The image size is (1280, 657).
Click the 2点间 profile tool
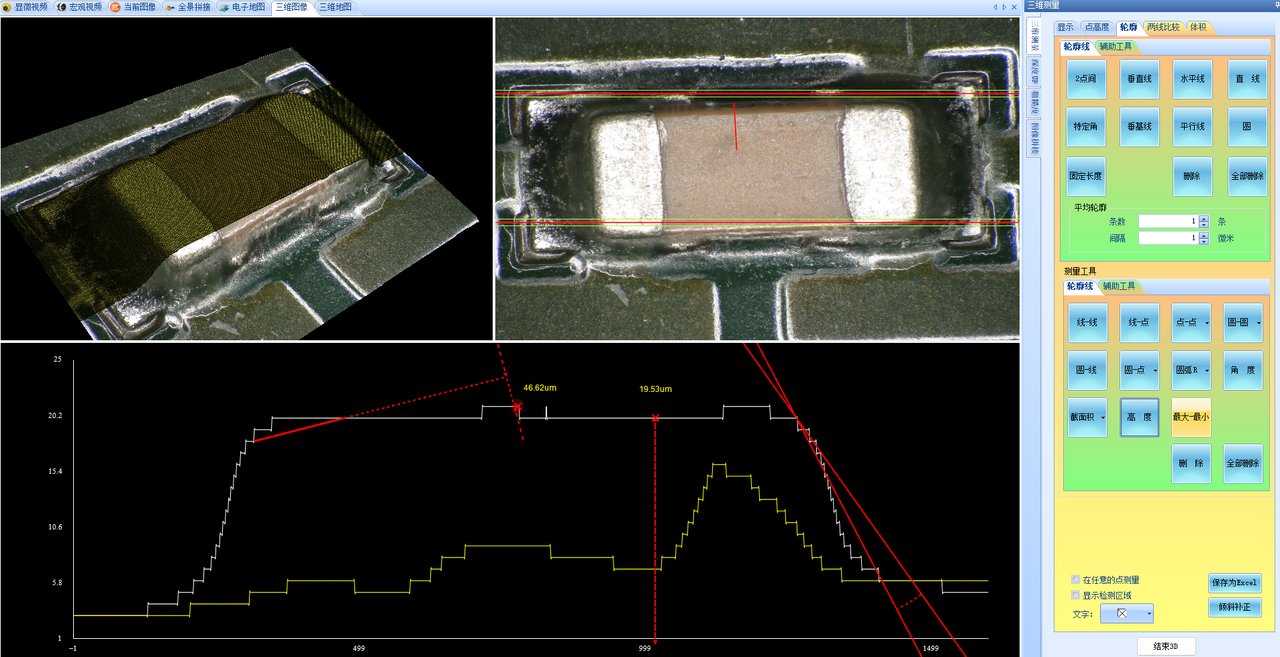click(x=1086, y=79)
